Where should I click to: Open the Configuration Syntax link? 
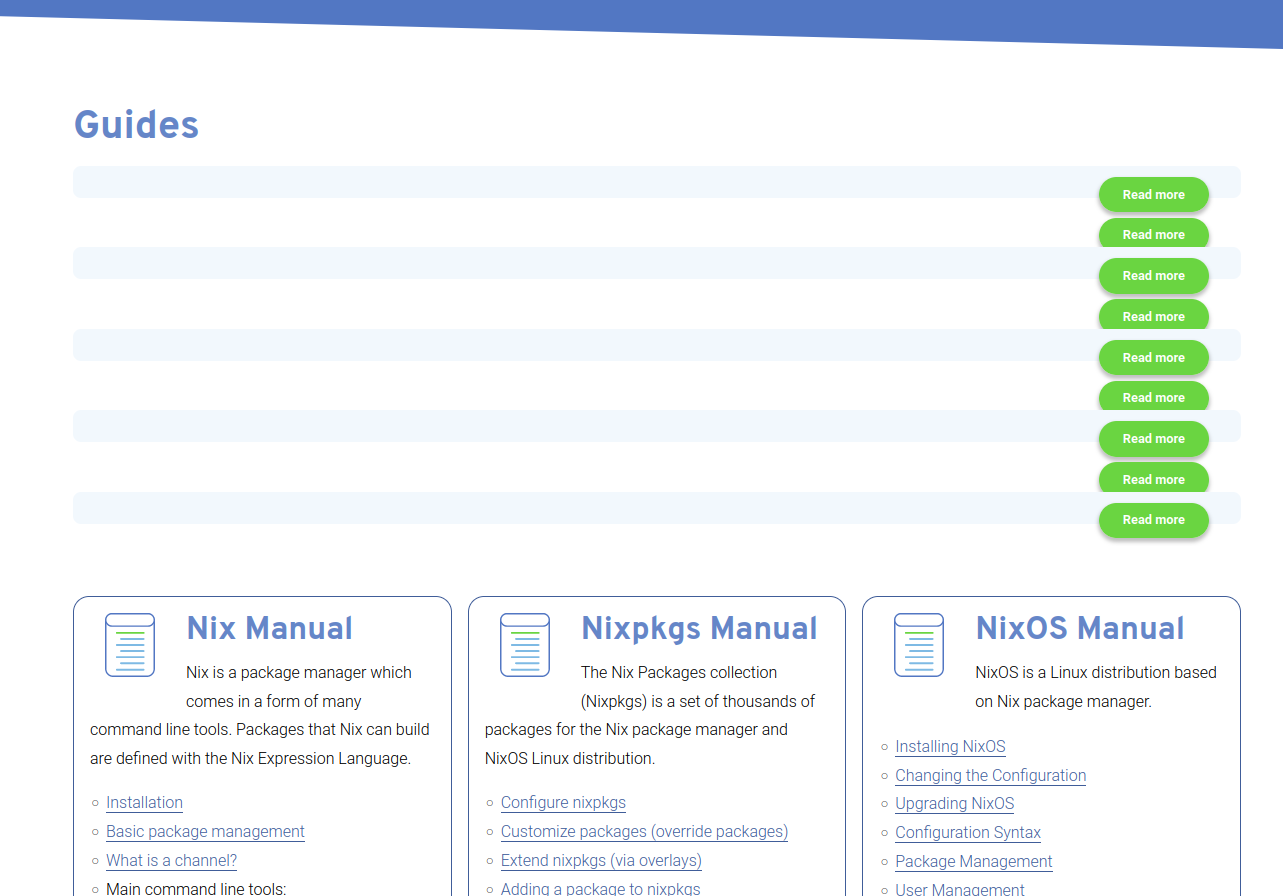tap(967, 832)
